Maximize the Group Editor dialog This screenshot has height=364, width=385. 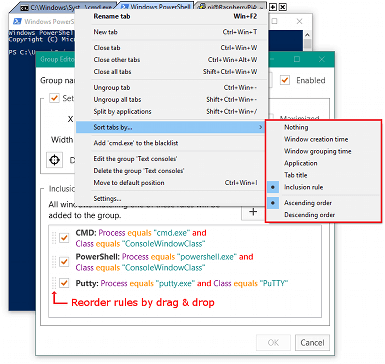pos(297,59)
